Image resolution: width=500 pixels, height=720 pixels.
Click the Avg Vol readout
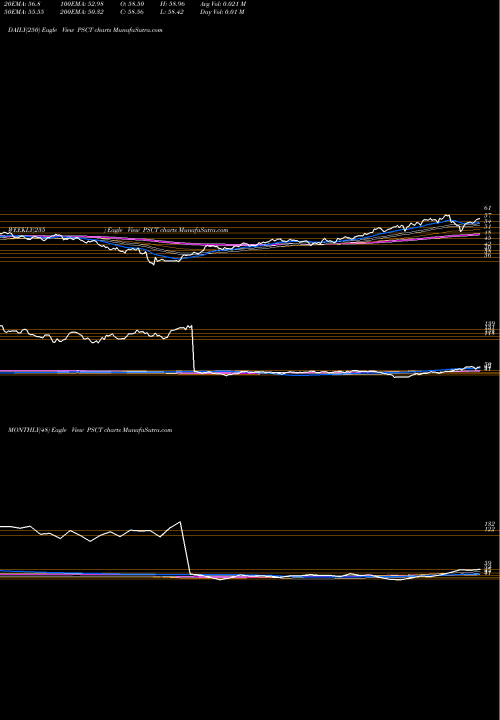[x=223, y=4]
